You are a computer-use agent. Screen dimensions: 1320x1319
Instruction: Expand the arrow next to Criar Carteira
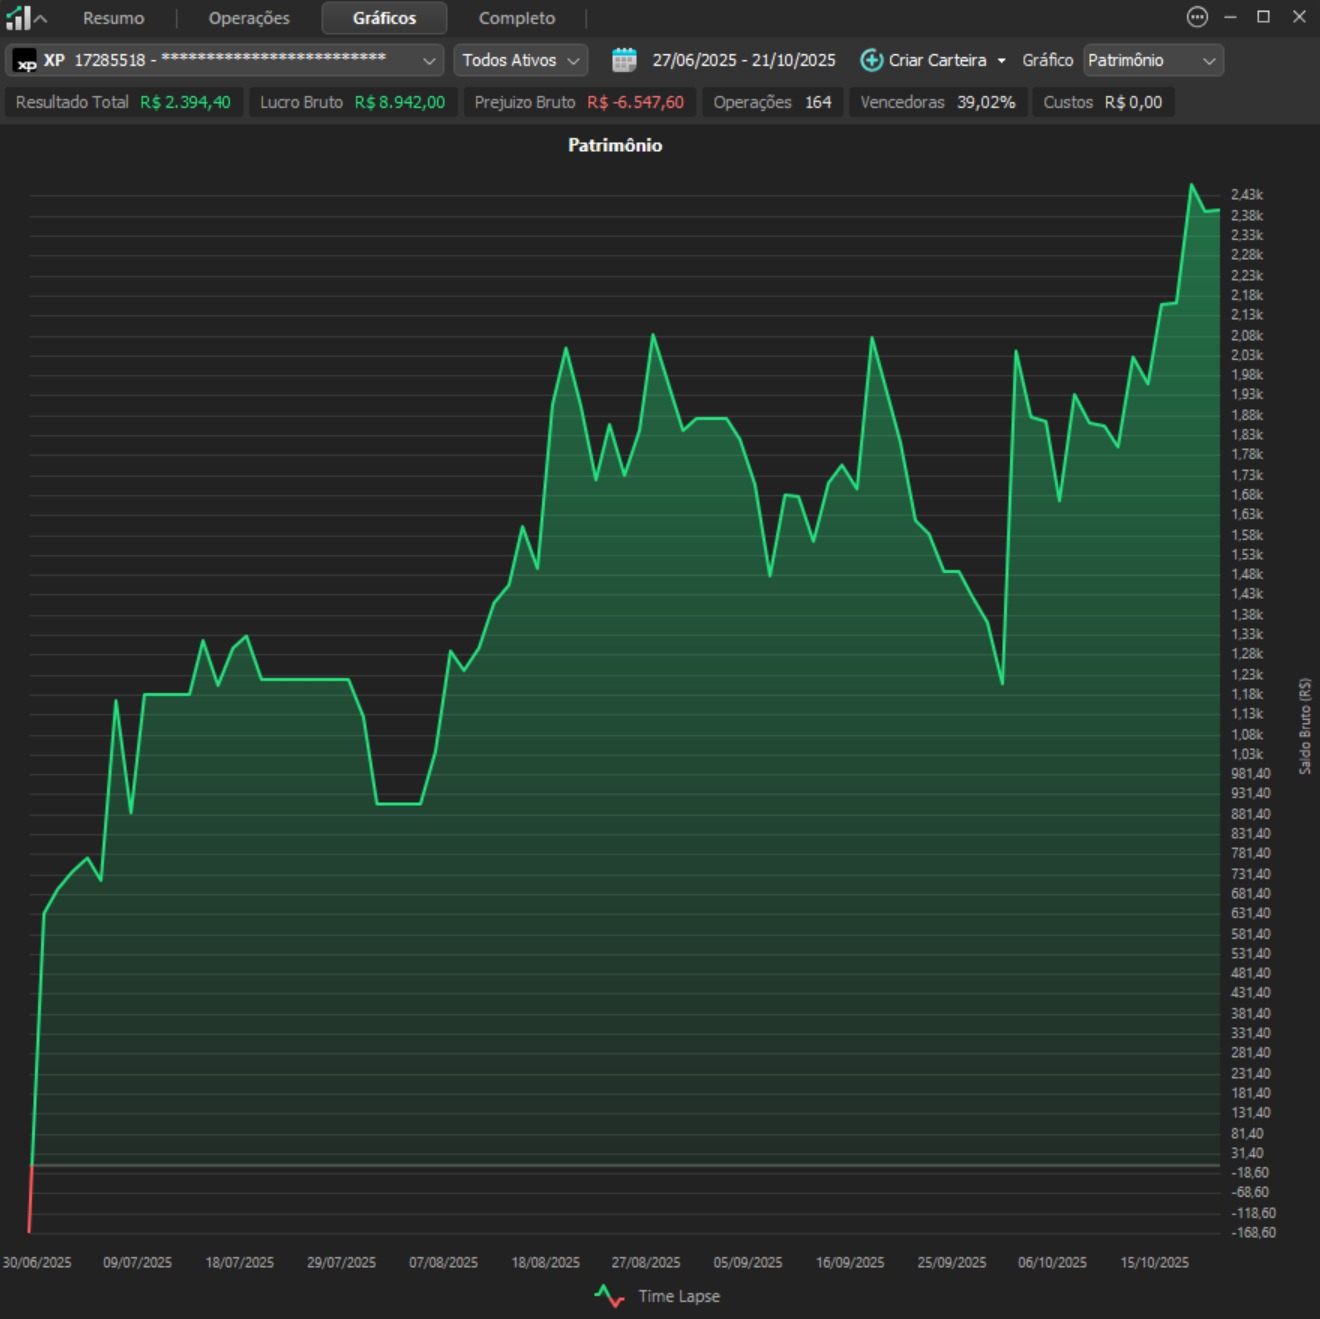tap(1001, 60)
